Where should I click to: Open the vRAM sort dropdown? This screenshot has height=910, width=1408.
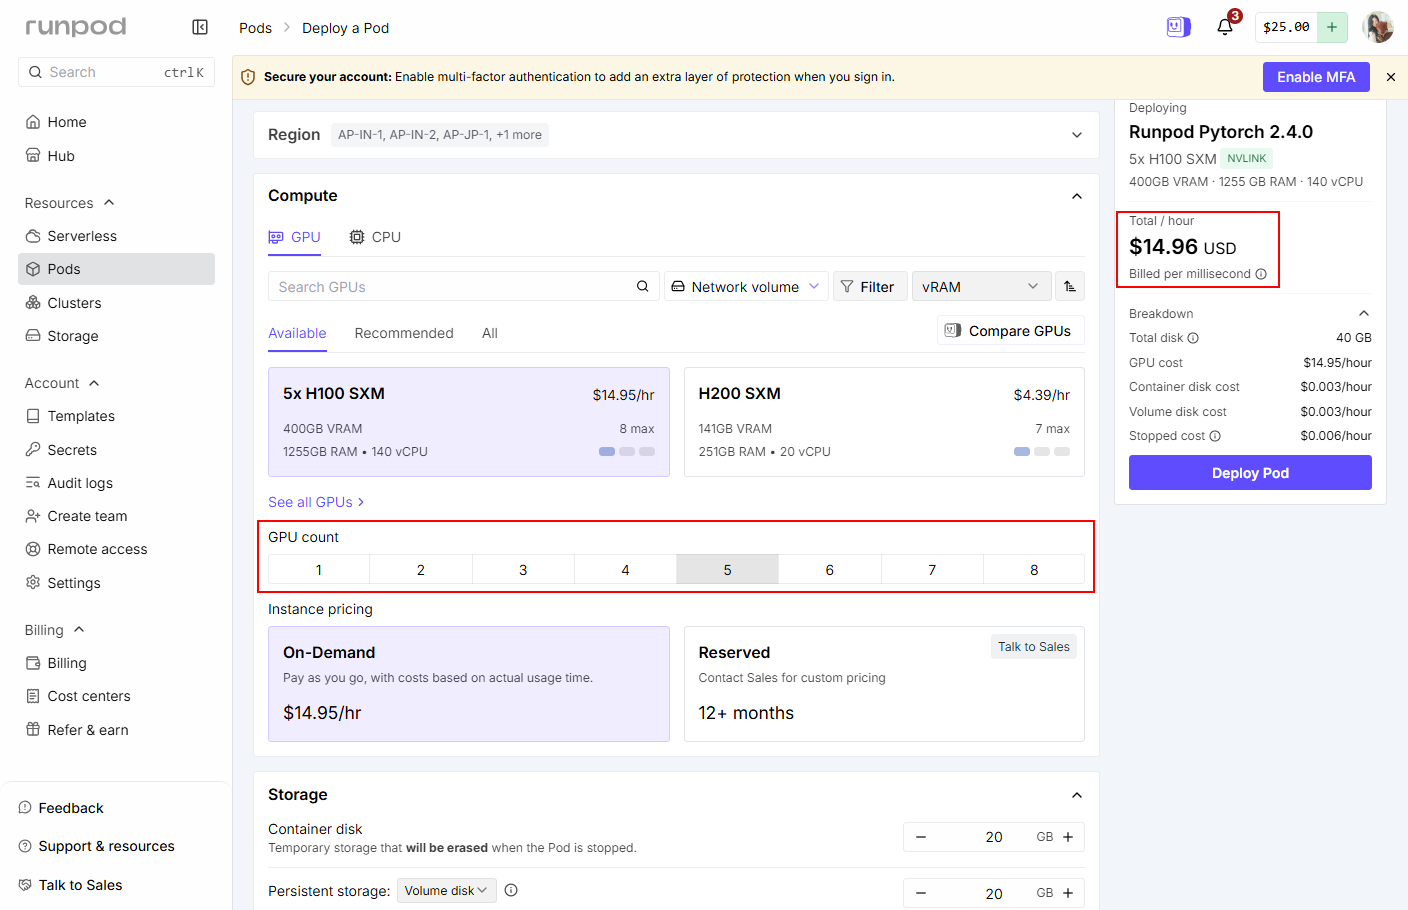981,286
